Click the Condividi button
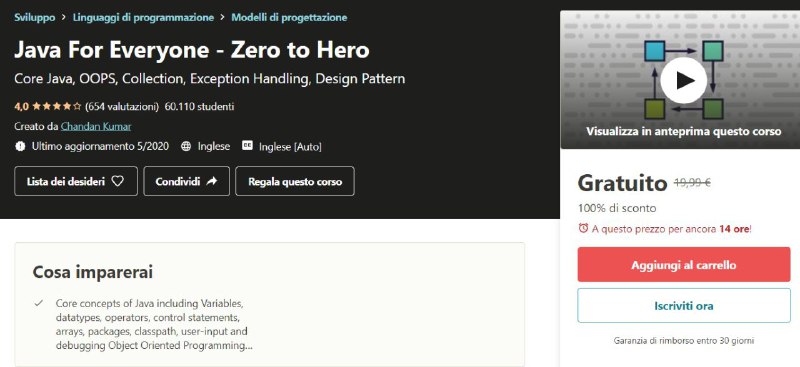The height and width of the screenshot is (367, 800). (x=187, y=181)
